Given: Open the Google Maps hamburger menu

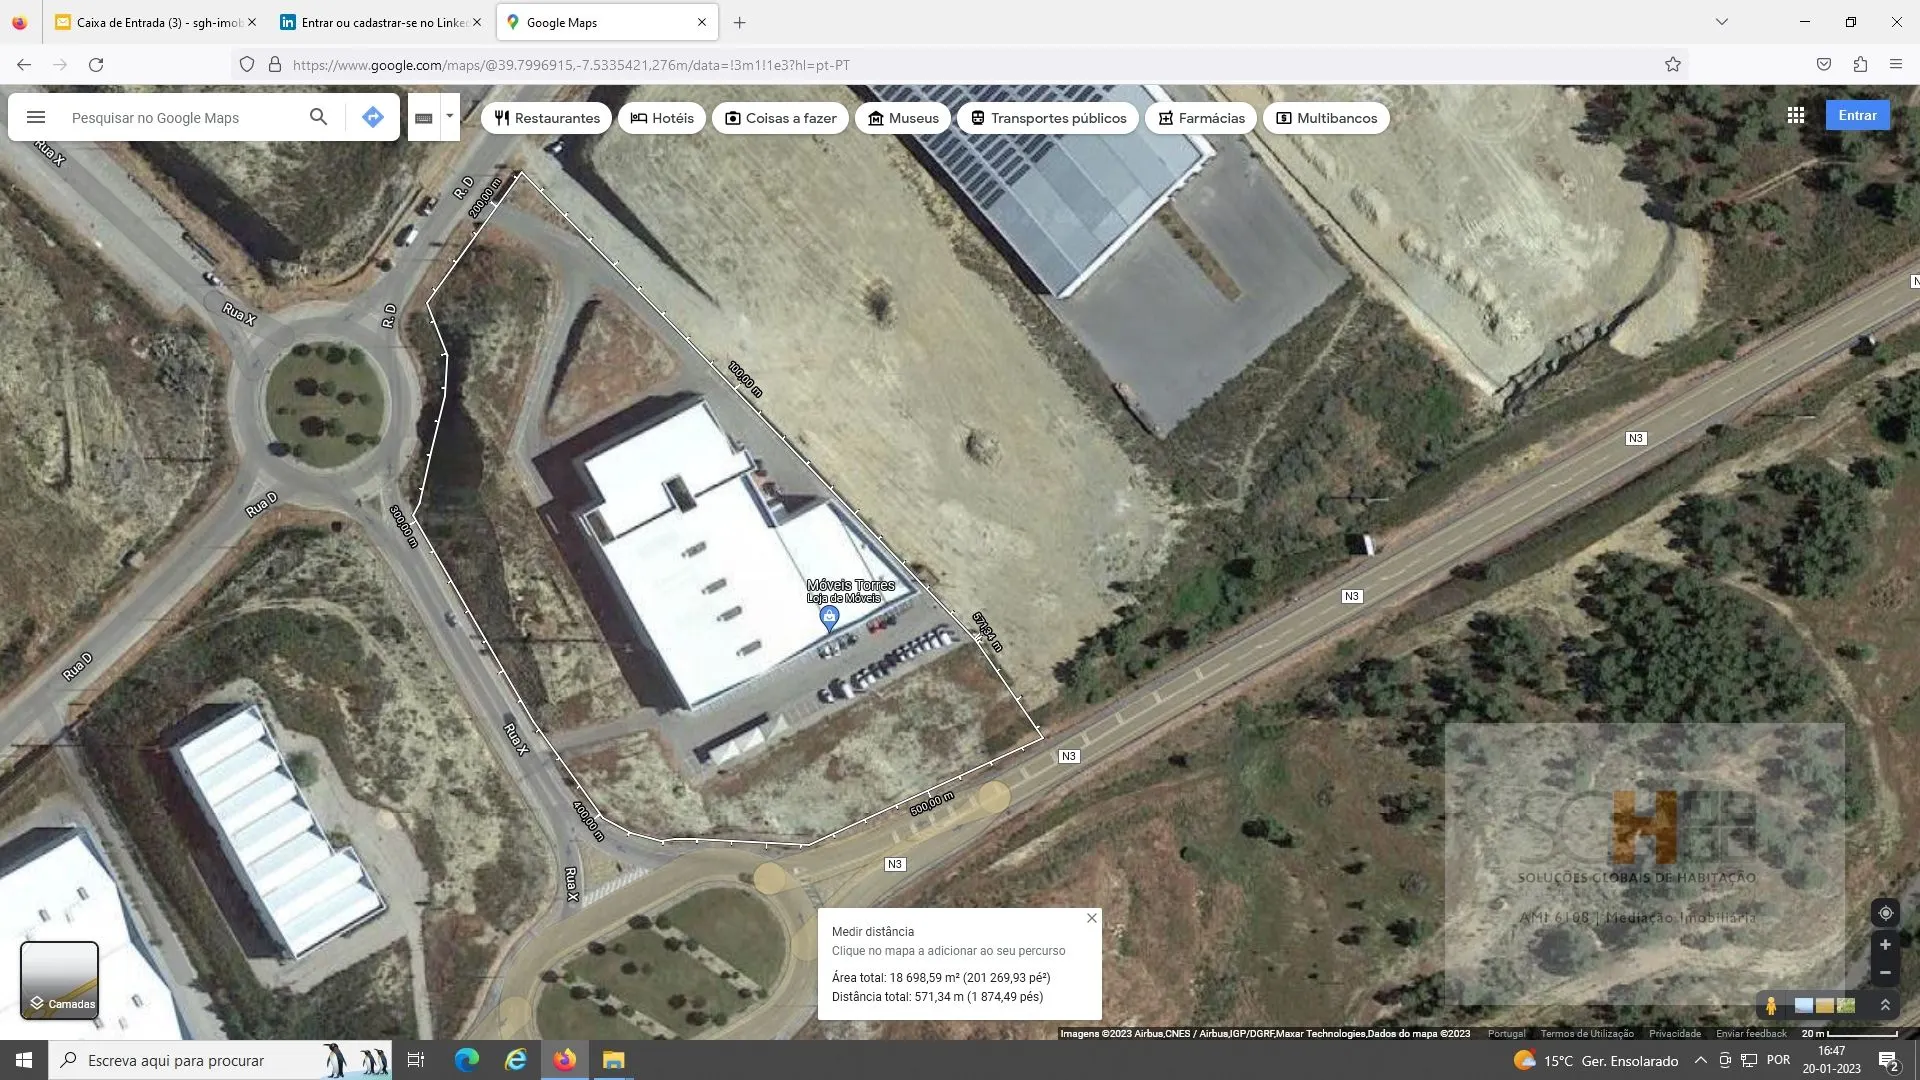Looking at the screenshot, I should pyautogui.click(x=36, y=117).
